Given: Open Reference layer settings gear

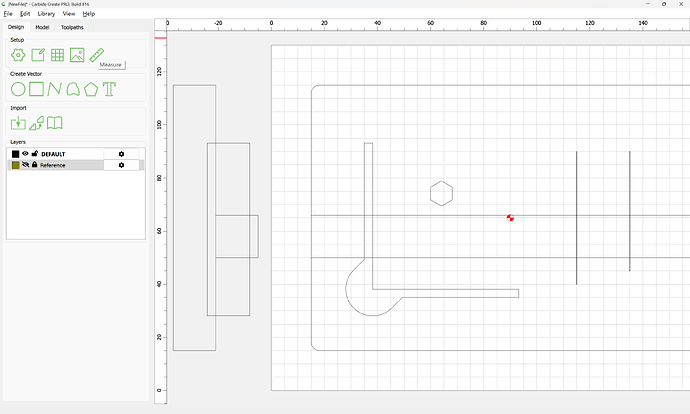Looking at the screenshot, I should [121, 165].
